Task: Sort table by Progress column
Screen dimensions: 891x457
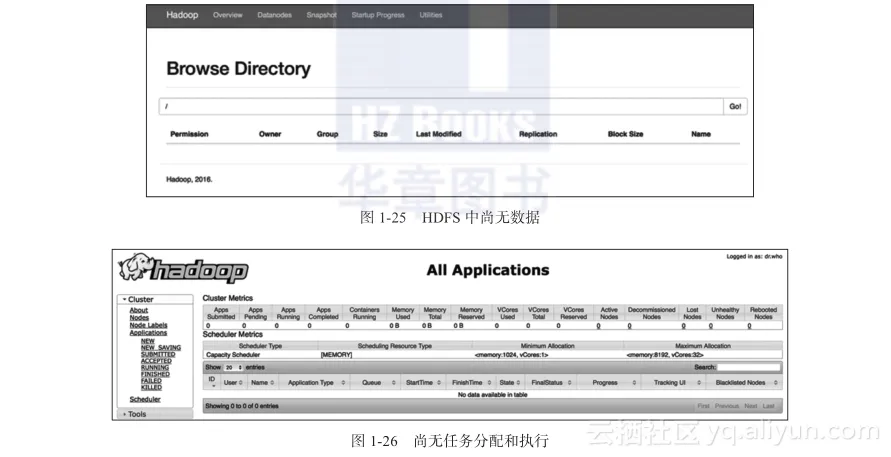Action: coord(609,383)
